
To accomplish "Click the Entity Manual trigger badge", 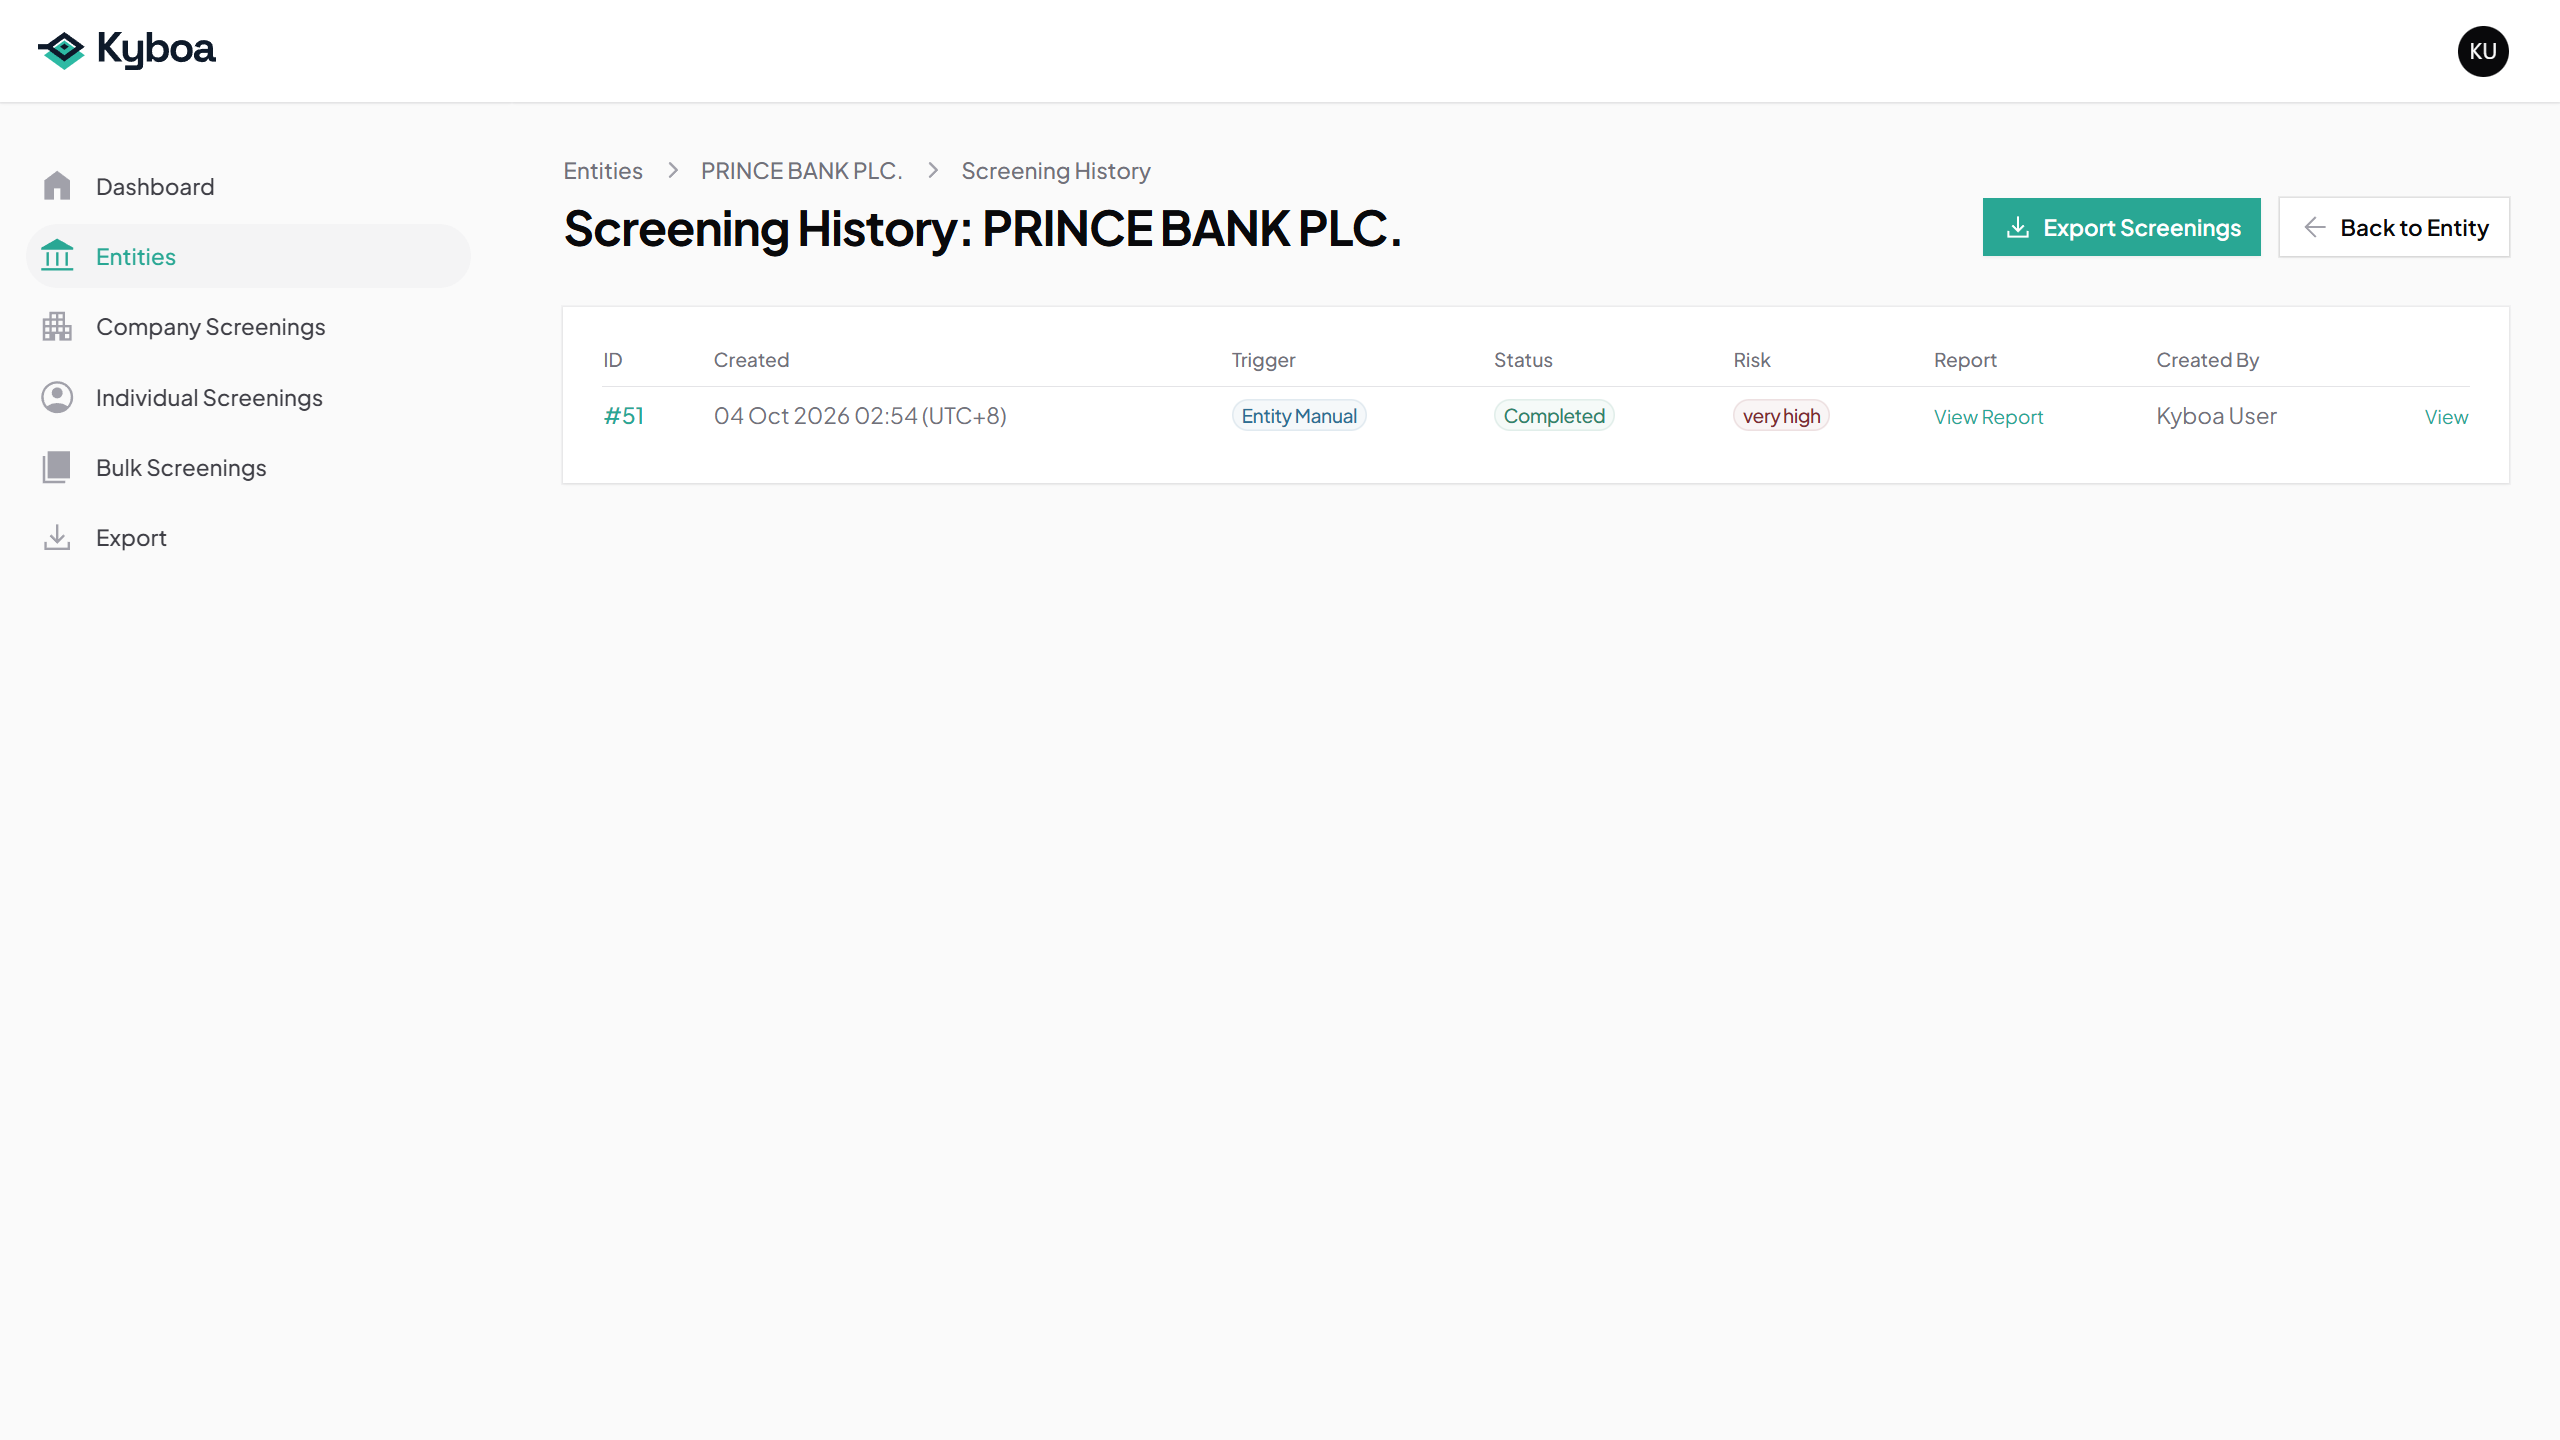I will [x=1299, y=416].
